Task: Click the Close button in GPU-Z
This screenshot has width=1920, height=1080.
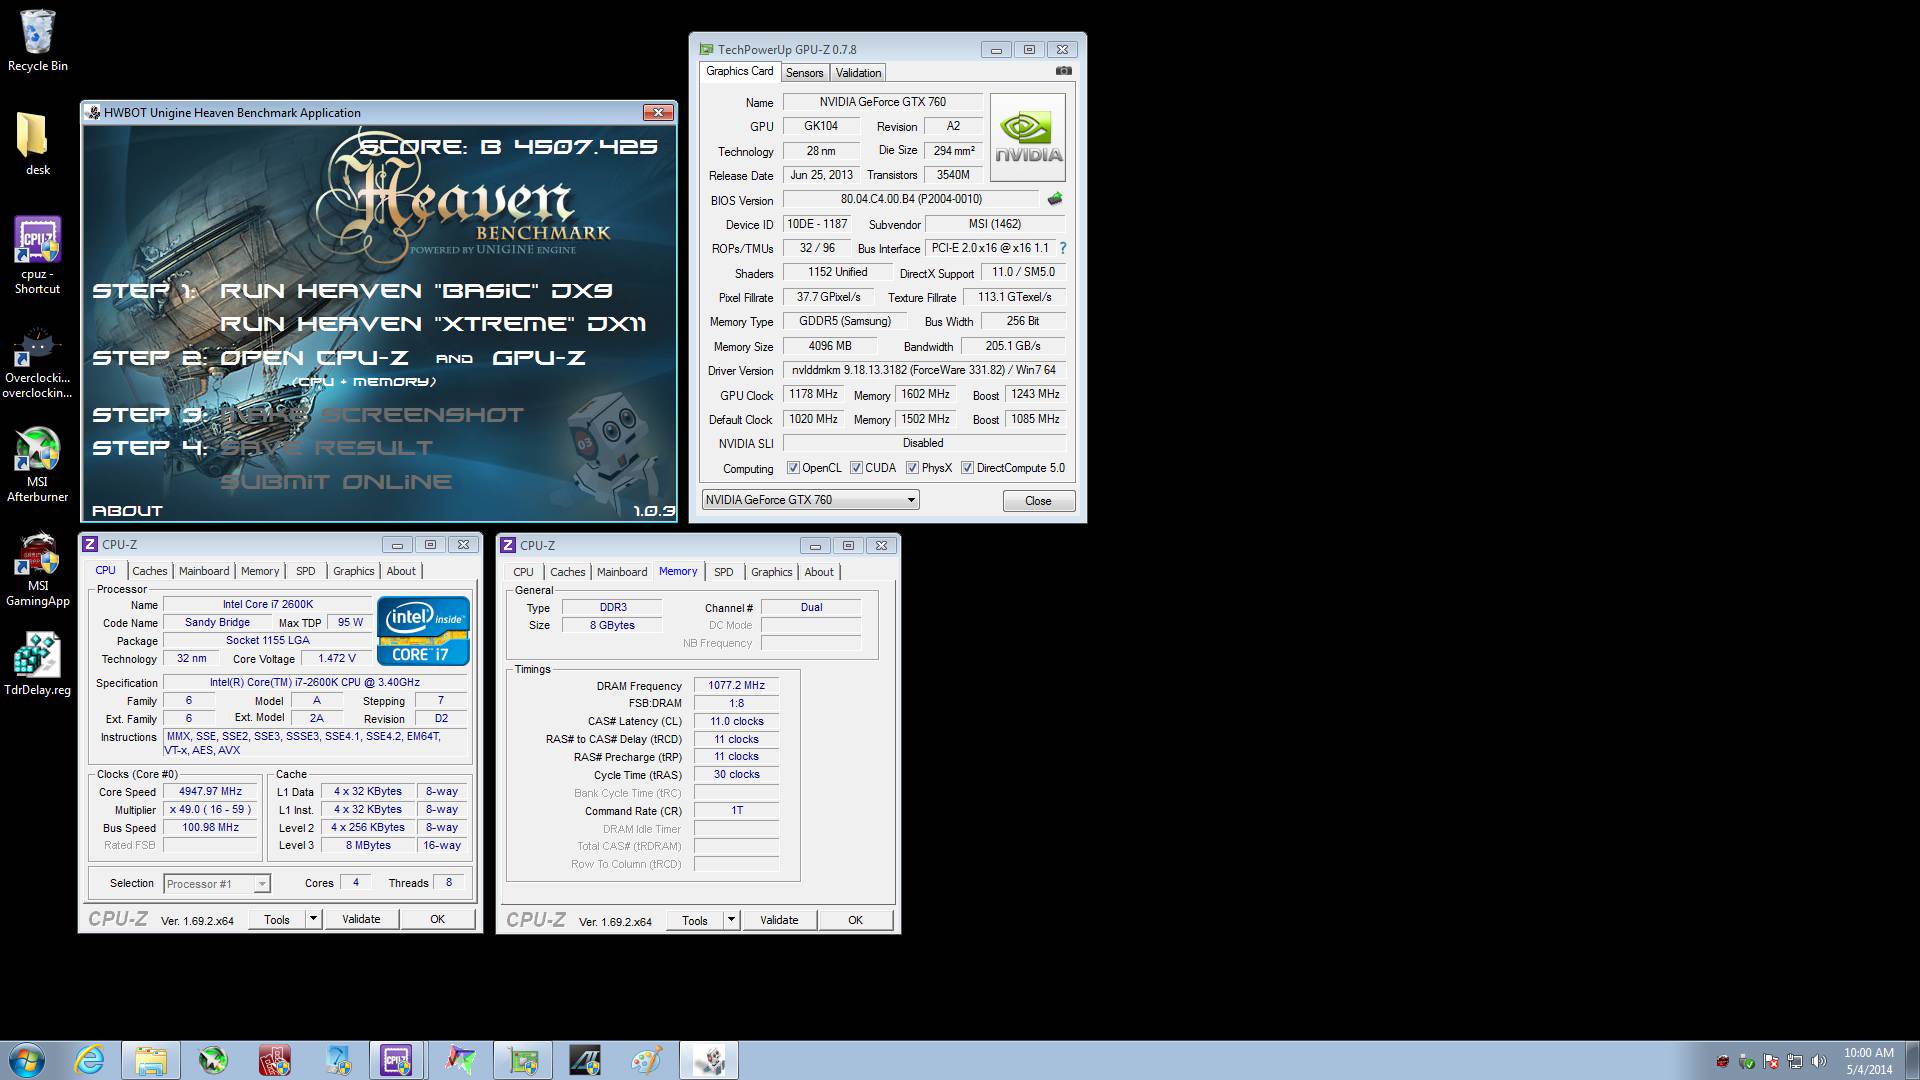Action: pyautogui.click(x=1038, y=501)
